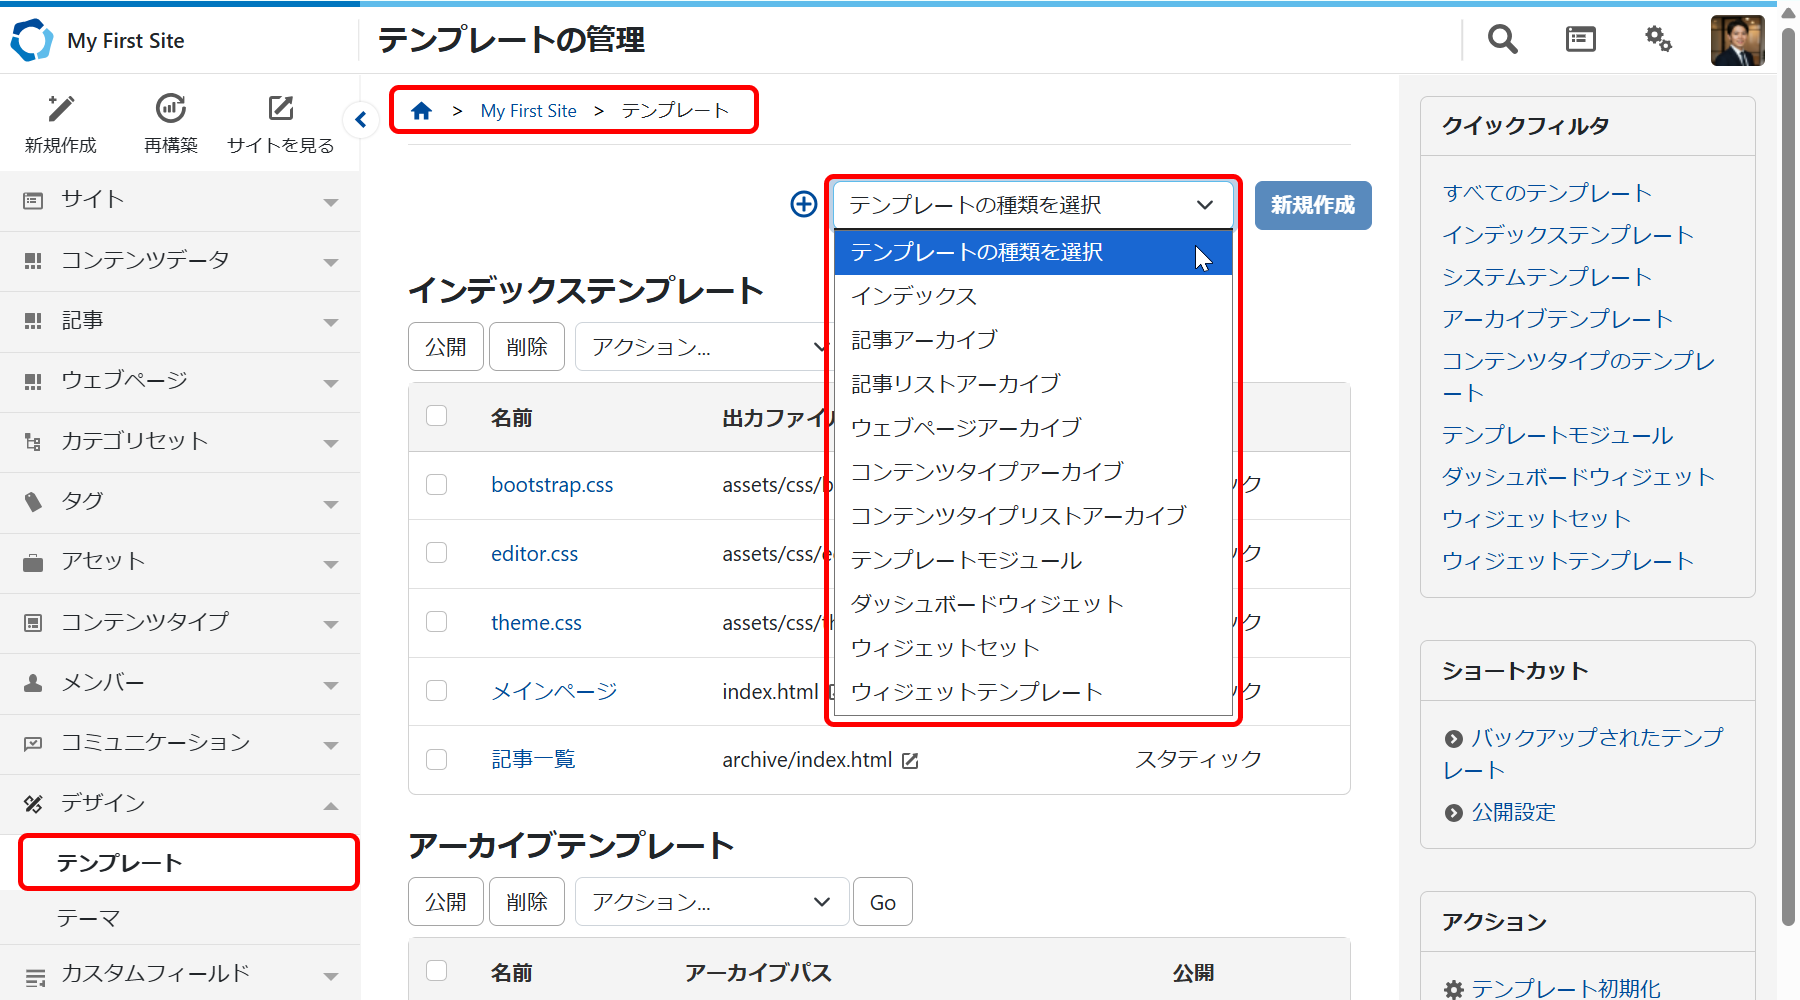The height and width of the screenshot is (1000, 1800).
Task: Collapse the sidebar with the chevron button
Action: coord(360,120)
